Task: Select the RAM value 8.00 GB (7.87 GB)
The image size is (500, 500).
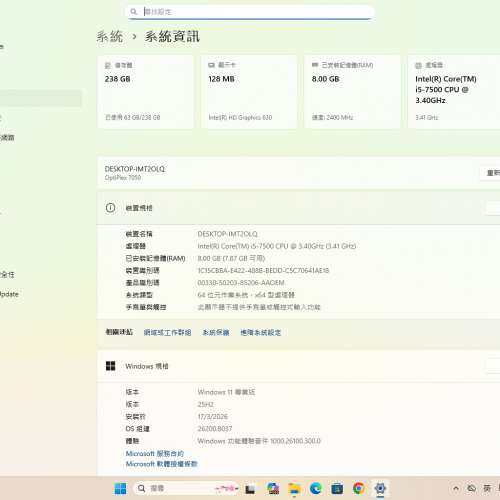Action: pos(231,258)
